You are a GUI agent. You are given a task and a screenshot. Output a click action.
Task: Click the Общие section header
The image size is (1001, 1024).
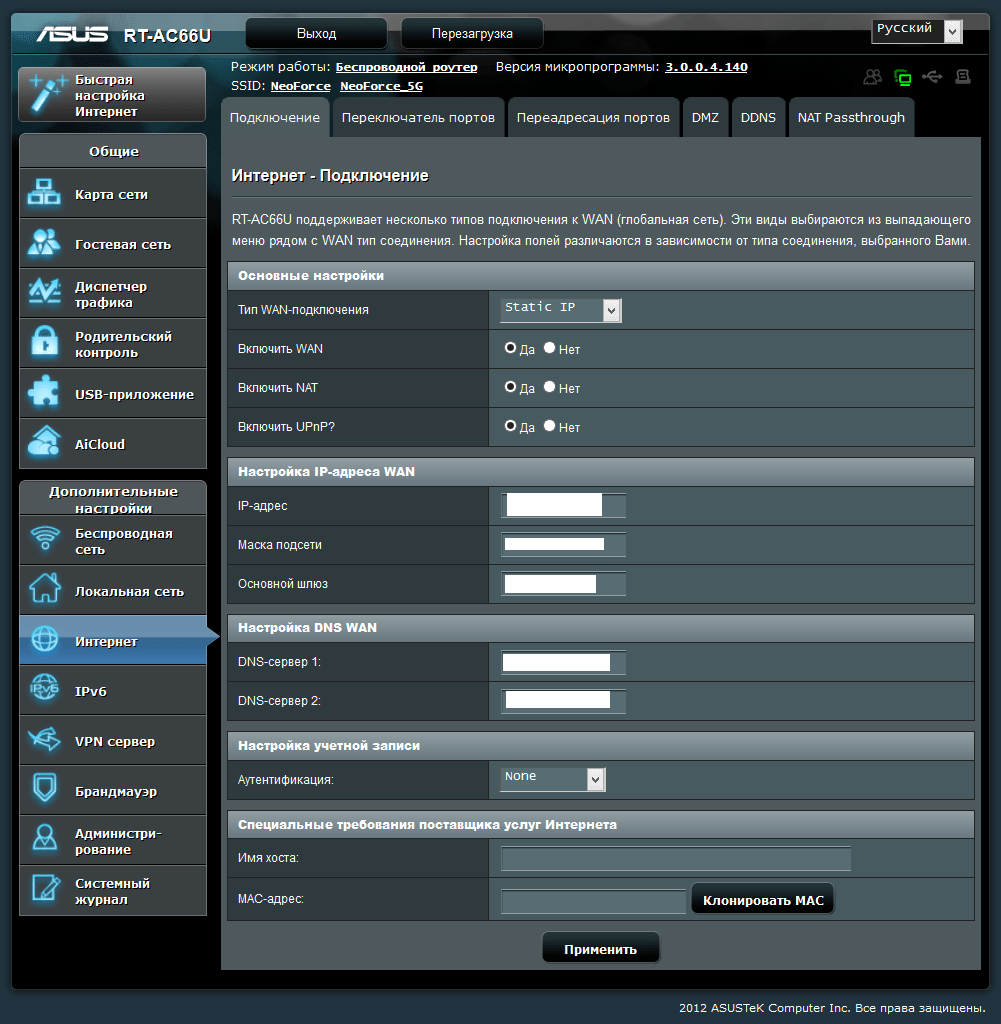click(x=113, y=151)
